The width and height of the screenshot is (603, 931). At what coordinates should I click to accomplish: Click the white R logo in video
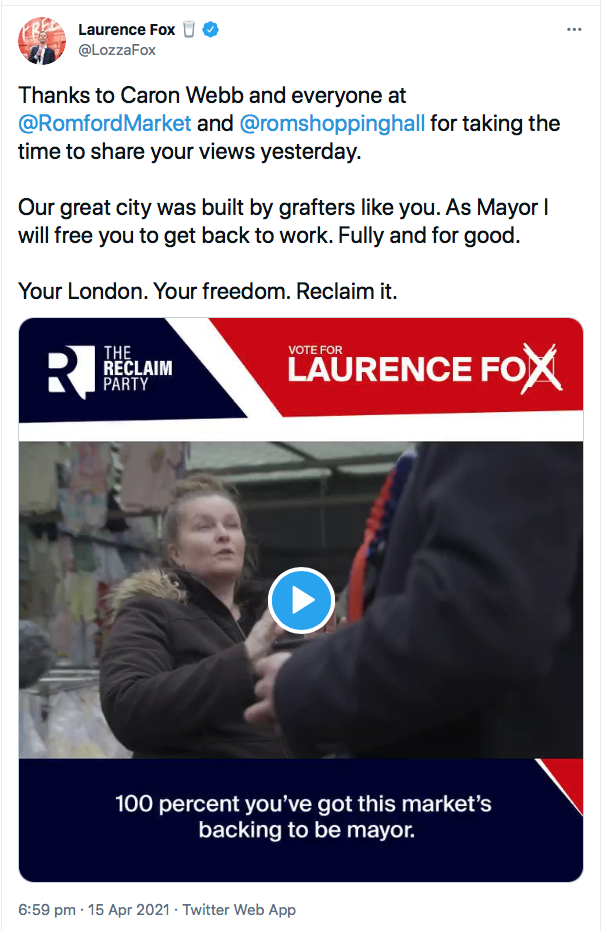tap(71, 371)
